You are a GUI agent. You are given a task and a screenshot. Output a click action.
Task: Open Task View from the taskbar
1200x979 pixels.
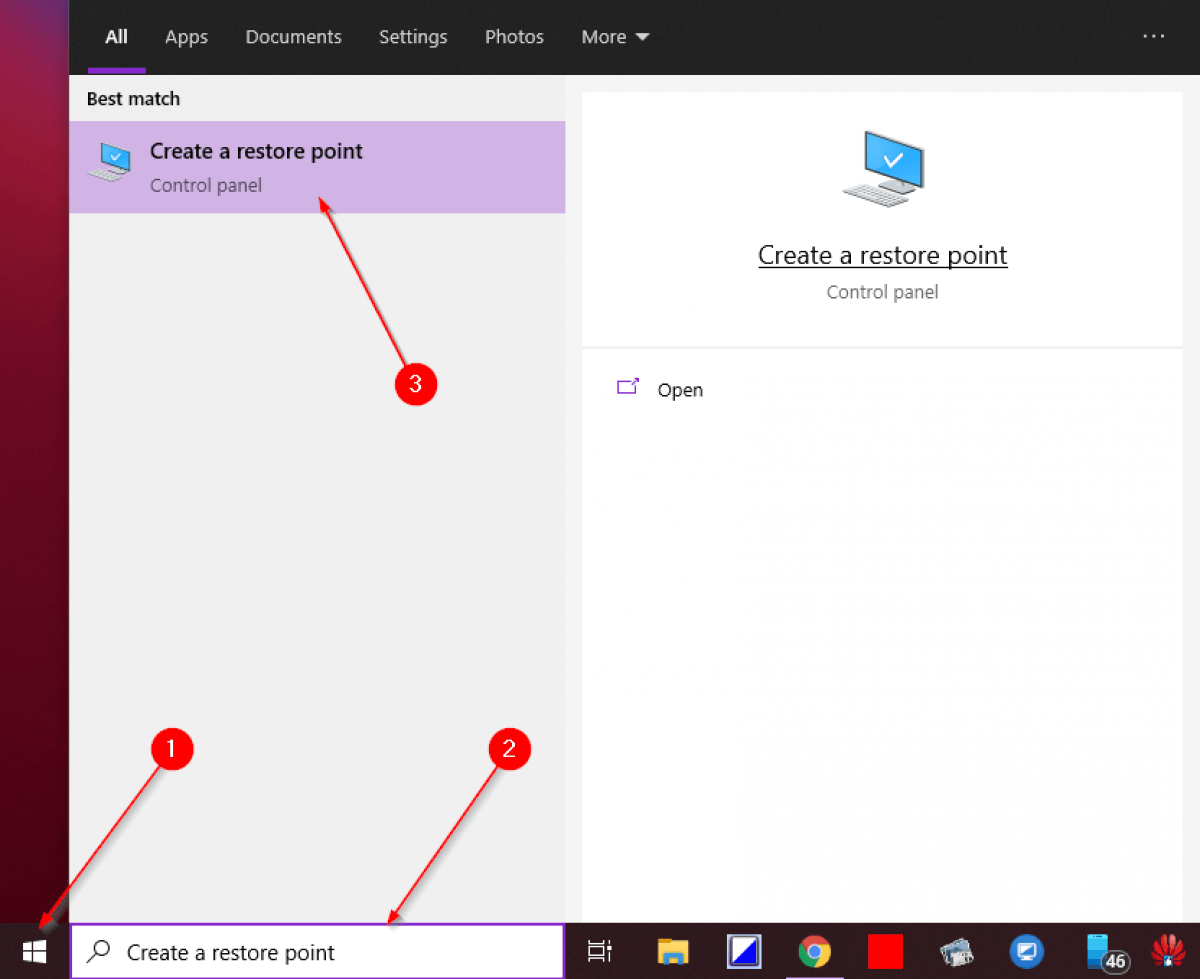click(x=600, y=952)
